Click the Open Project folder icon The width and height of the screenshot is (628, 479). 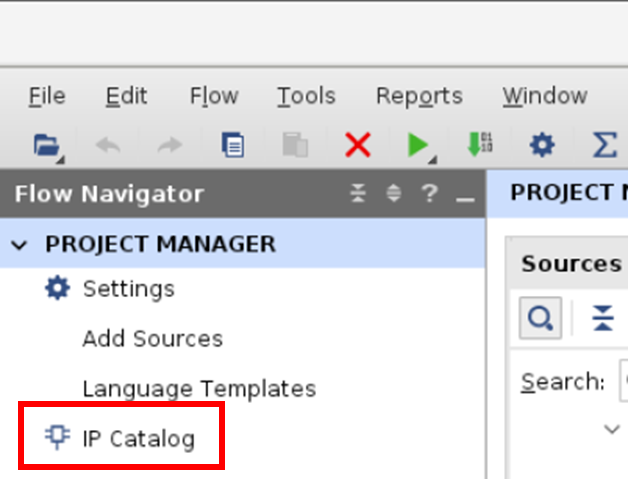(x=45, y=146)
